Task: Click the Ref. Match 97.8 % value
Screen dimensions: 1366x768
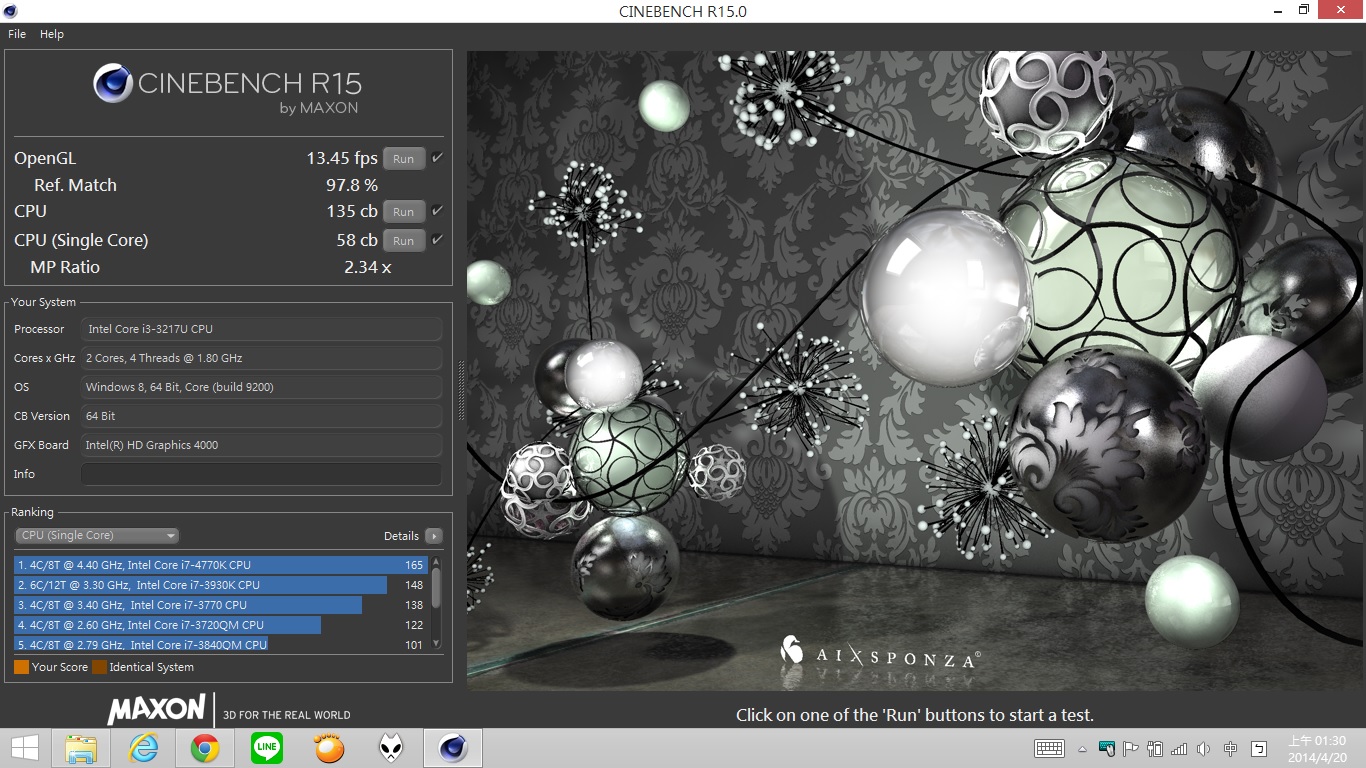Action: 352,185
